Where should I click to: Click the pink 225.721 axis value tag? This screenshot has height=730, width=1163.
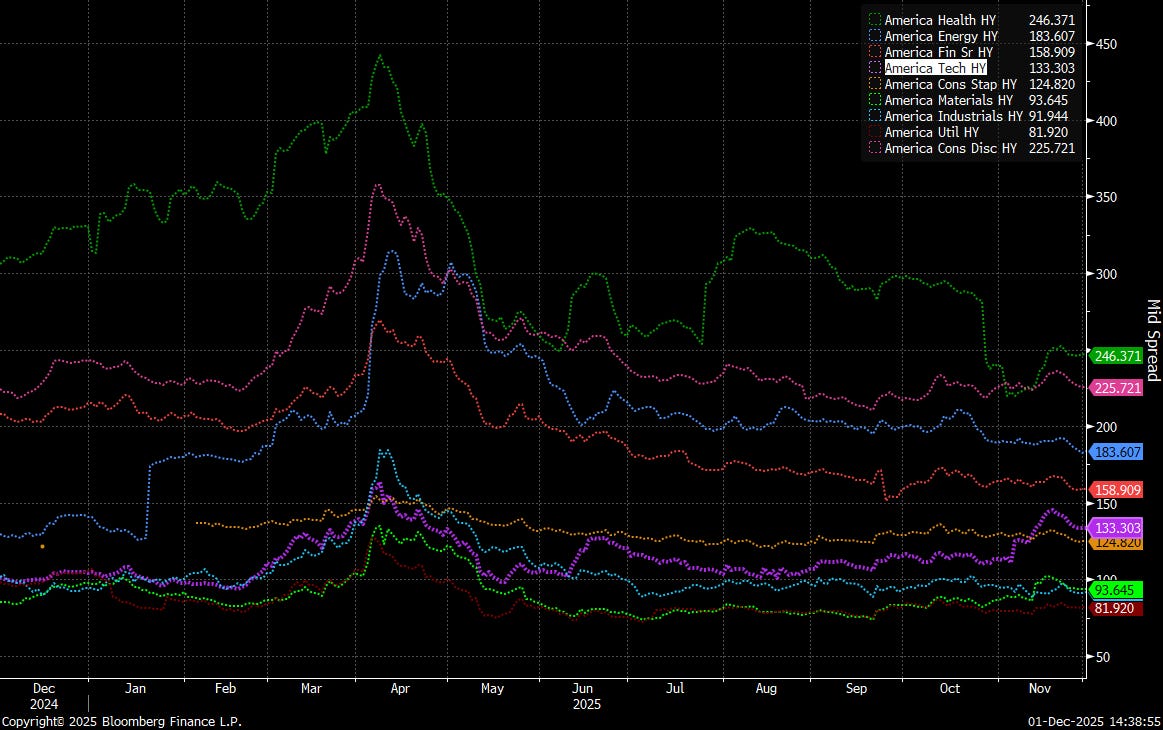click(1116, 387)
